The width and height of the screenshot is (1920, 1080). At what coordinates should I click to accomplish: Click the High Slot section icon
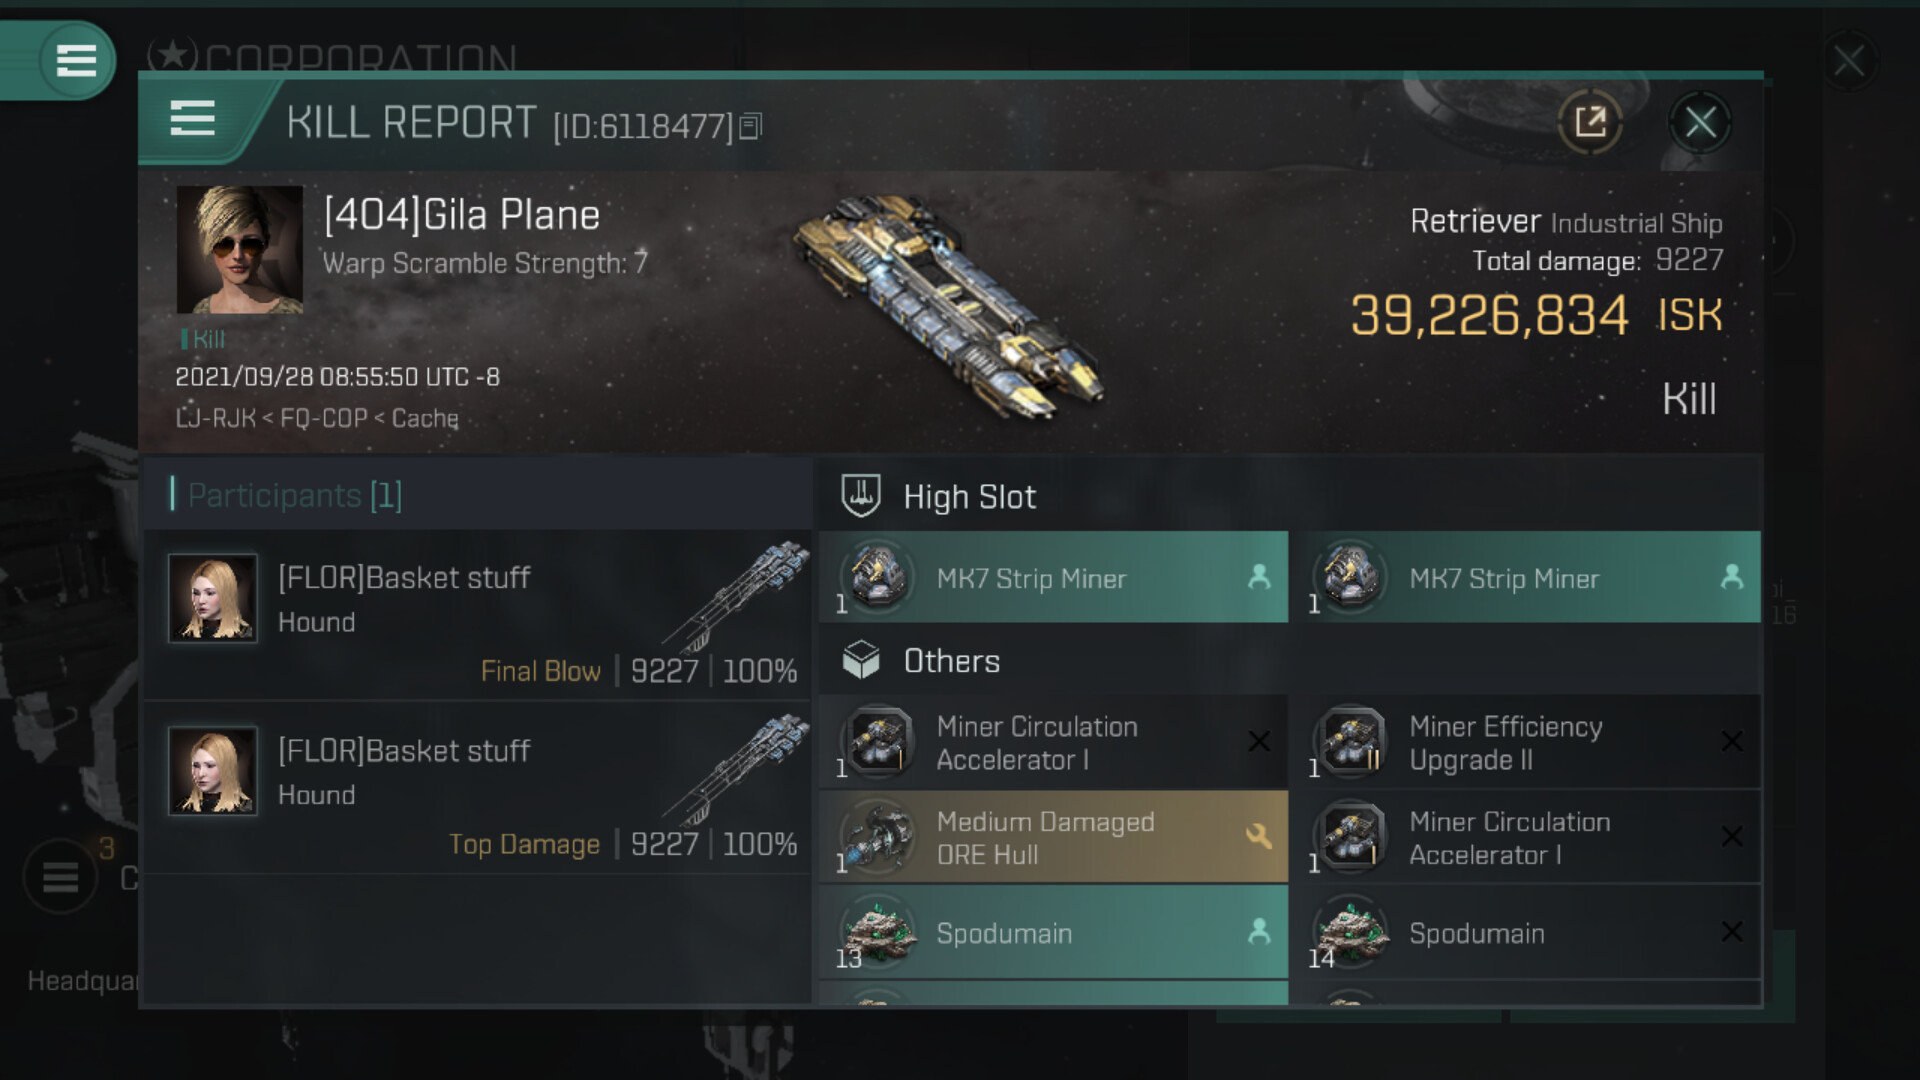pos(860,496)
